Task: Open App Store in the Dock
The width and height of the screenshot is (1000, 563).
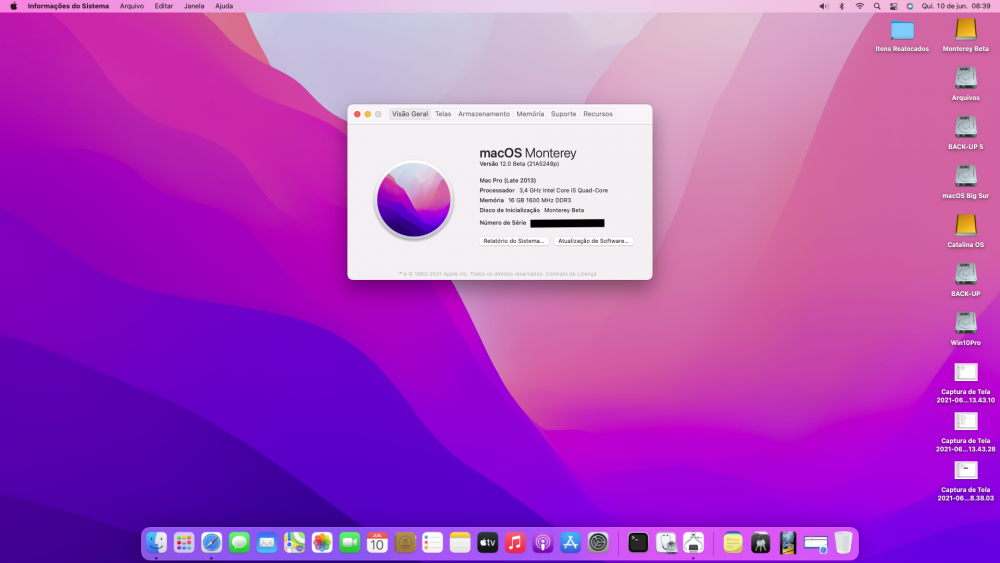Action: [x=570, y=543]
